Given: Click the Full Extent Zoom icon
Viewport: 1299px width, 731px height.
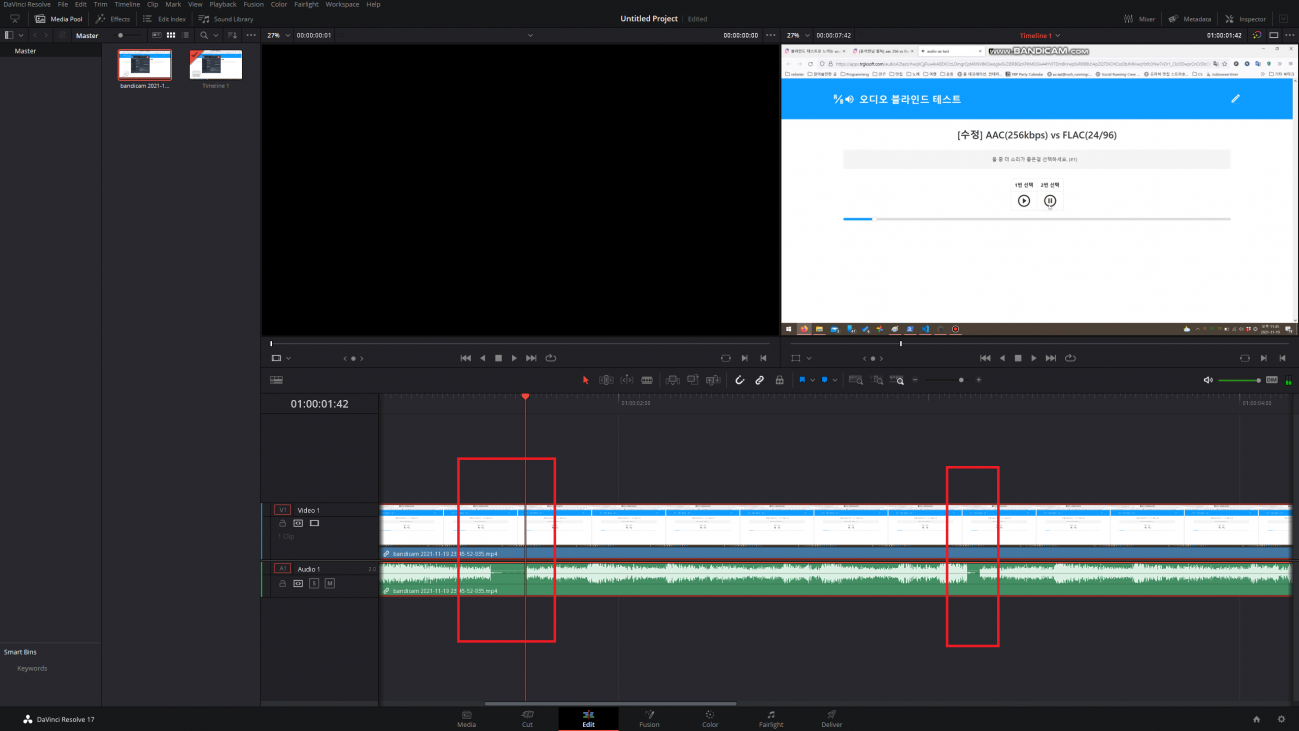Looking at the screenshot, I should point(856,380).
